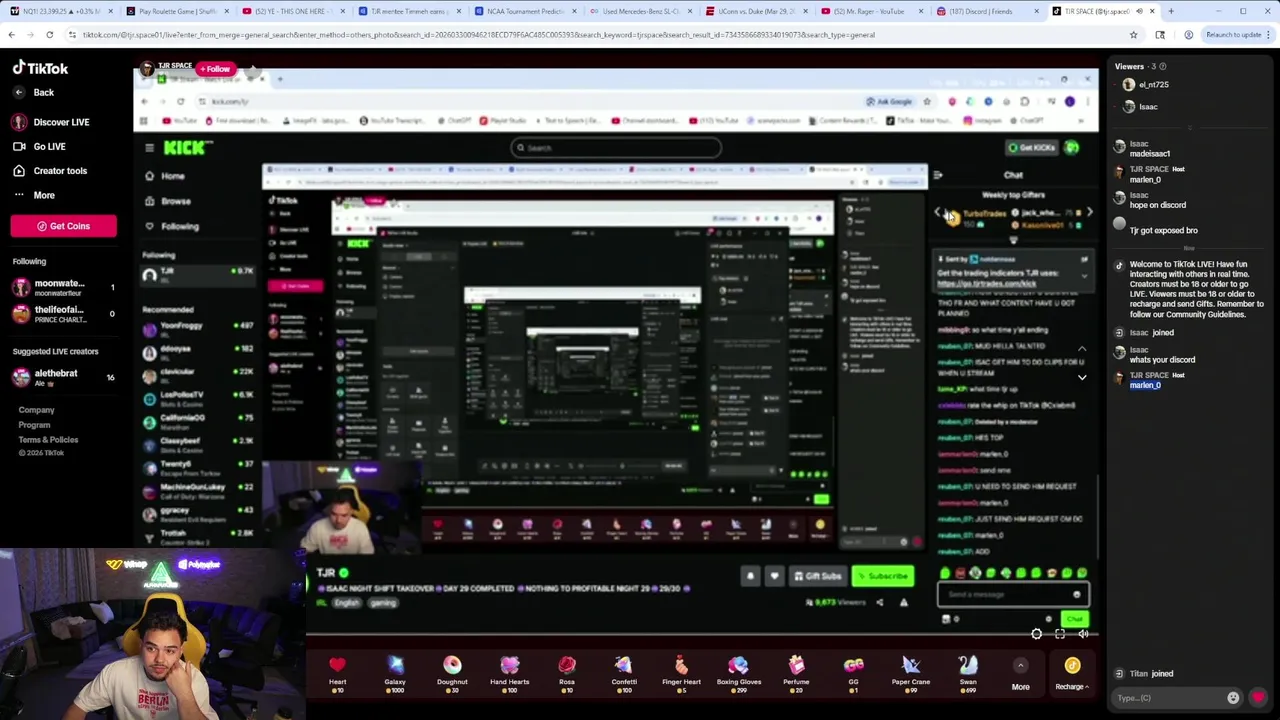Open the More menu in the sidebar
Viewport: 1280px width, 720px height.
coord(35,195)
